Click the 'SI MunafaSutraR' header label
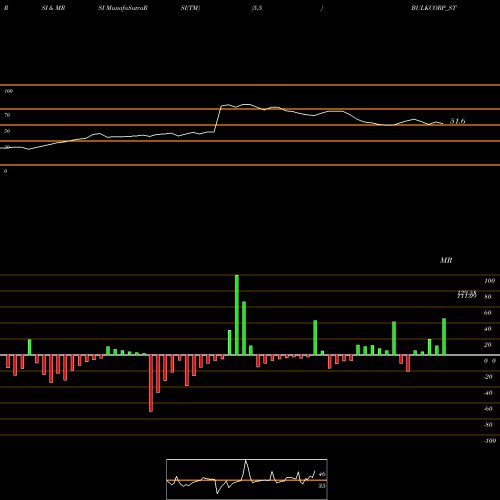Image resolution: width=500 pixels, height=500 pixels. coord(123,8)
